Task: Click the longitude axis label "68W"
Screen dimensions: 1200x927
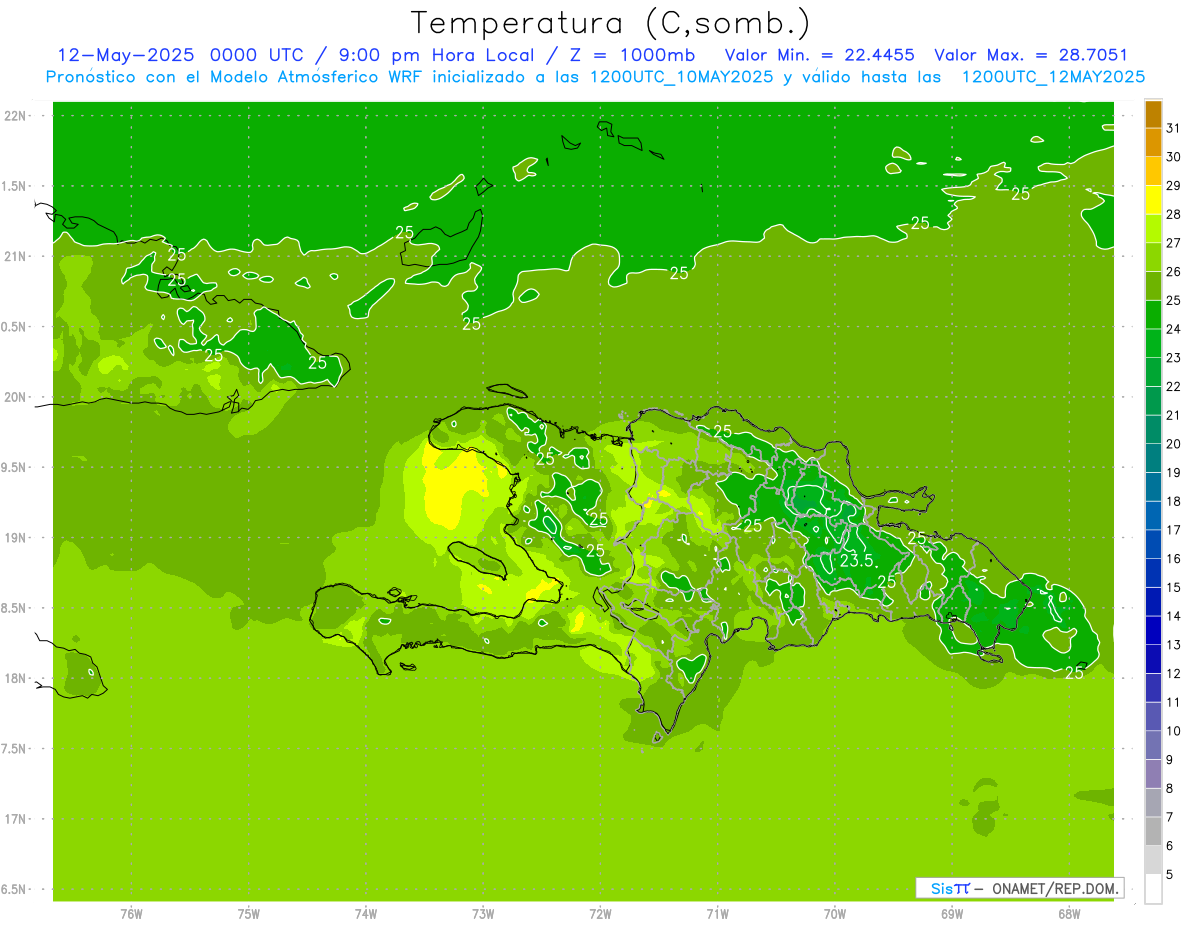Action: coord(1069,914)
